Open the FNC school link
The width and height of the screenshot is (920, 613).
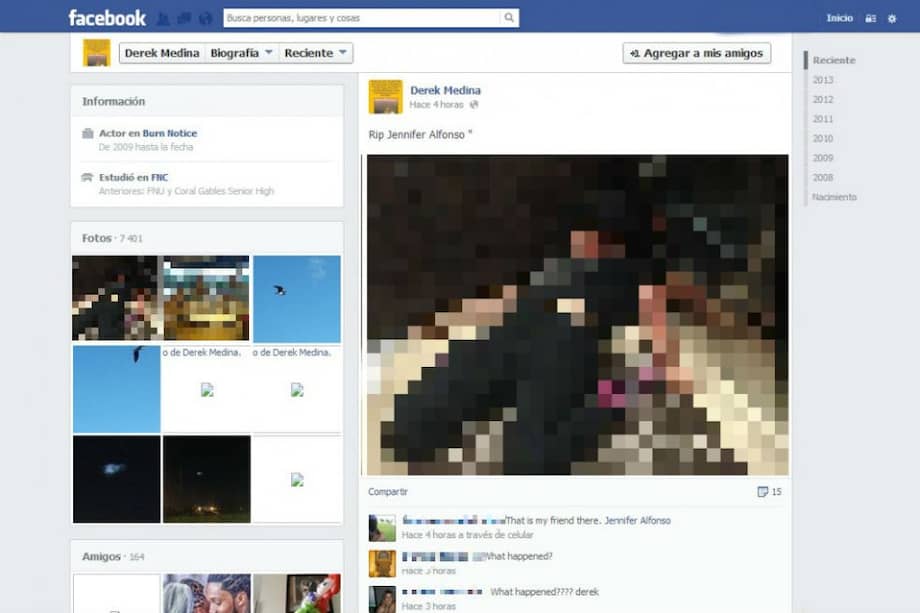pos(160,177)
